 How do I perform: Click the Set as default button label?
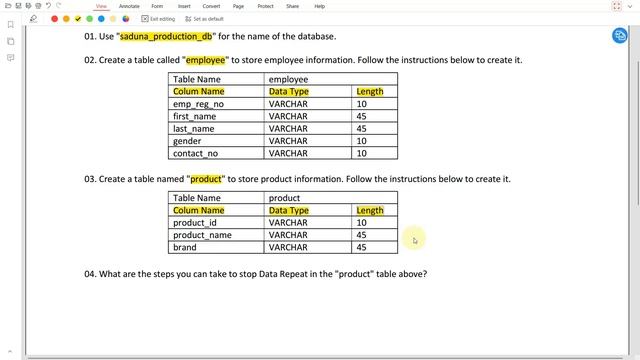[208, 19]
